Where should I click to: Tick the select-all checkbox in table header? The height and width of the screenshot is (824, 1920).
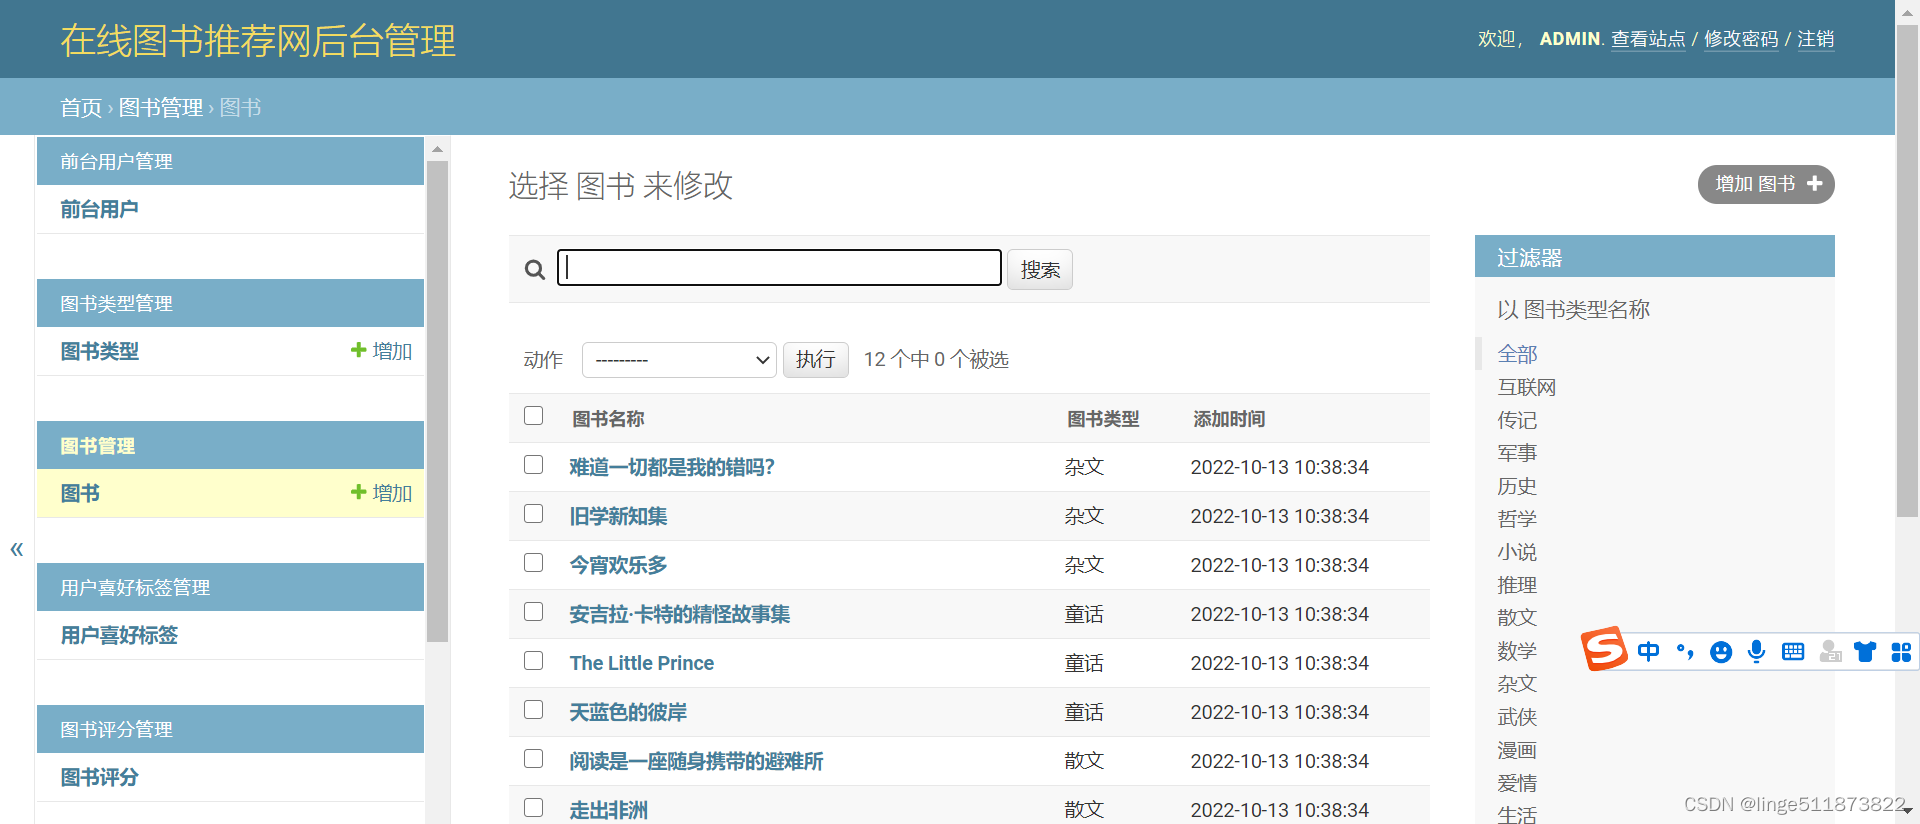point(534,416)
